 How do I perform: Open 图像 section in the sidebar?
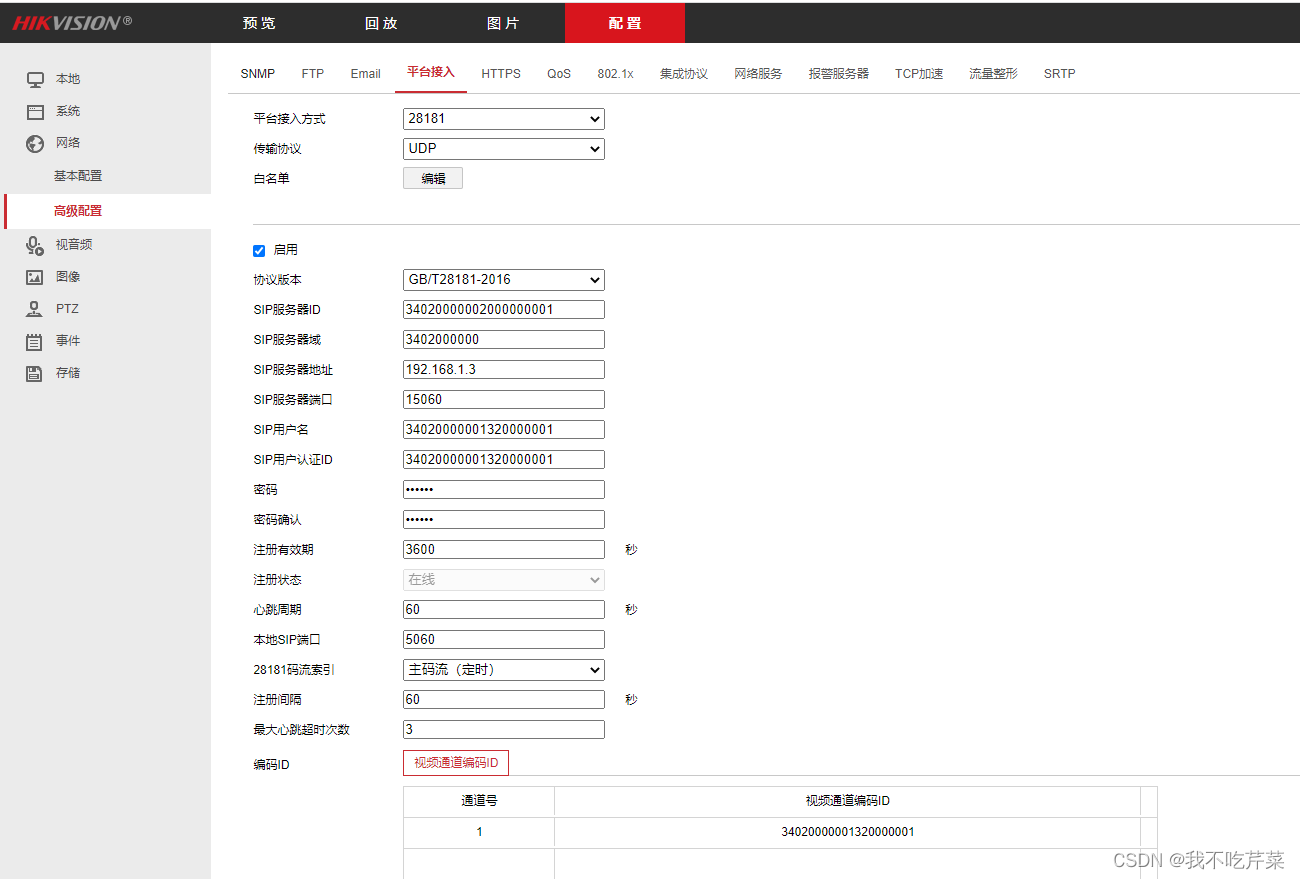(68, 277)
